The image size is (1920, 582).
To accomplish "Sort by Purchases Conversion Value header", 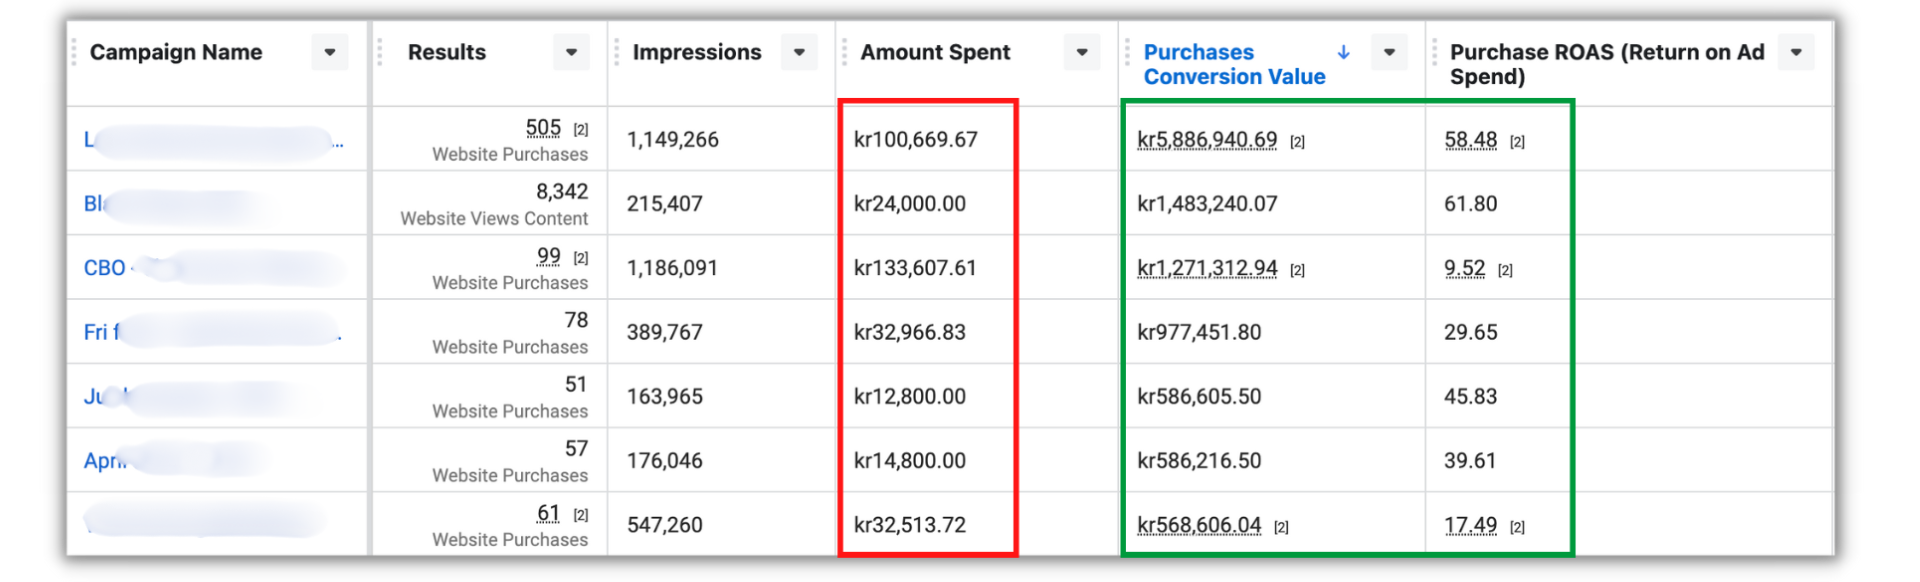I will (x=1233, y=64).
